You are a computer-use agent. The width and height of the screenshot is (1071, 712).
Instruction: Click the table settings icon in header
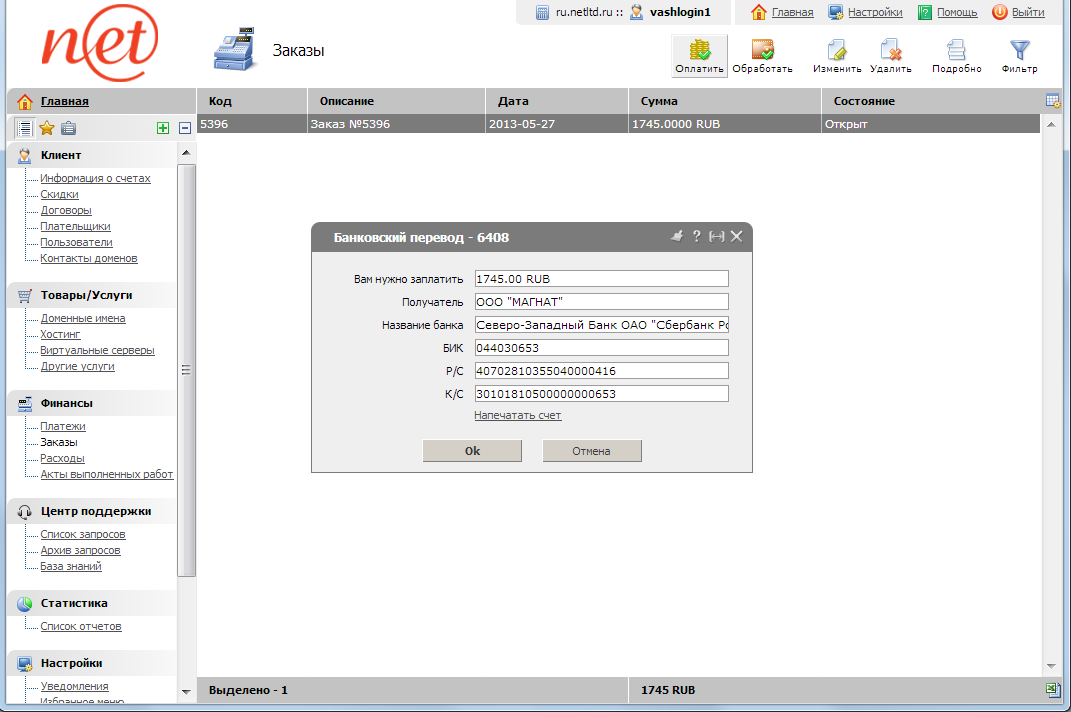(x=1052, y=100)
